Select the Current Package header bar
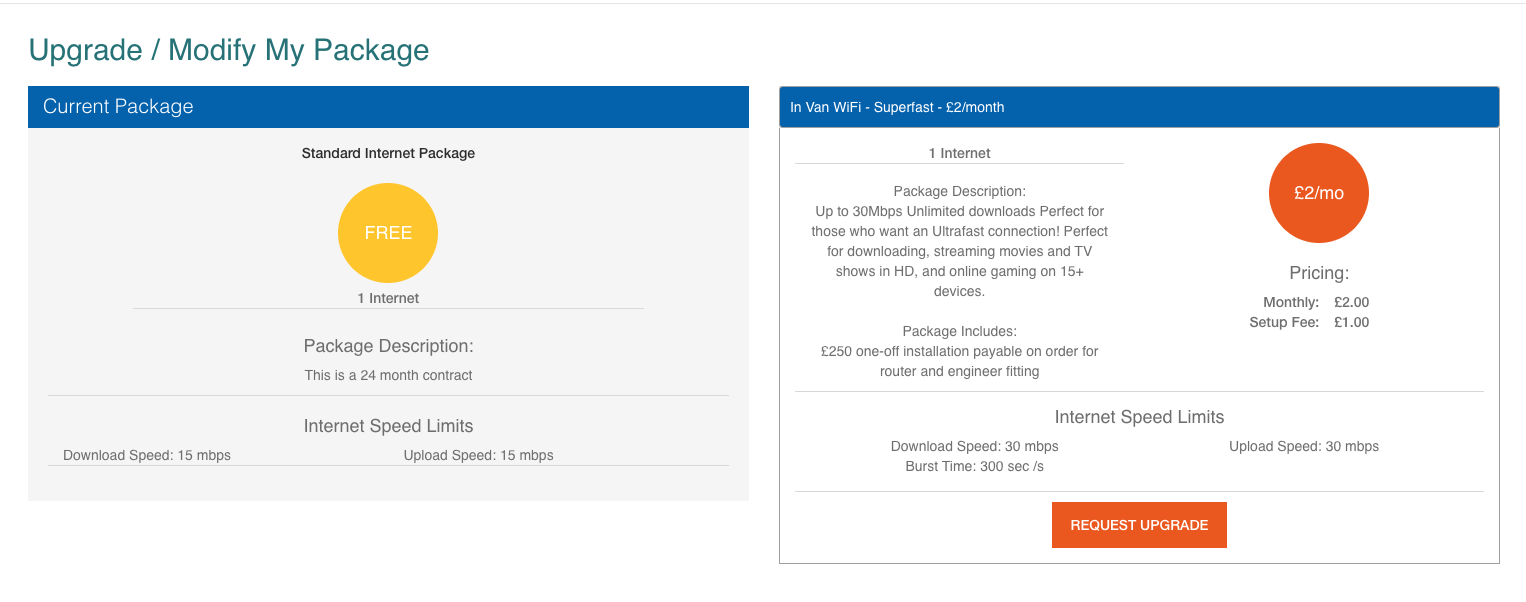 [x=117, y=106]
